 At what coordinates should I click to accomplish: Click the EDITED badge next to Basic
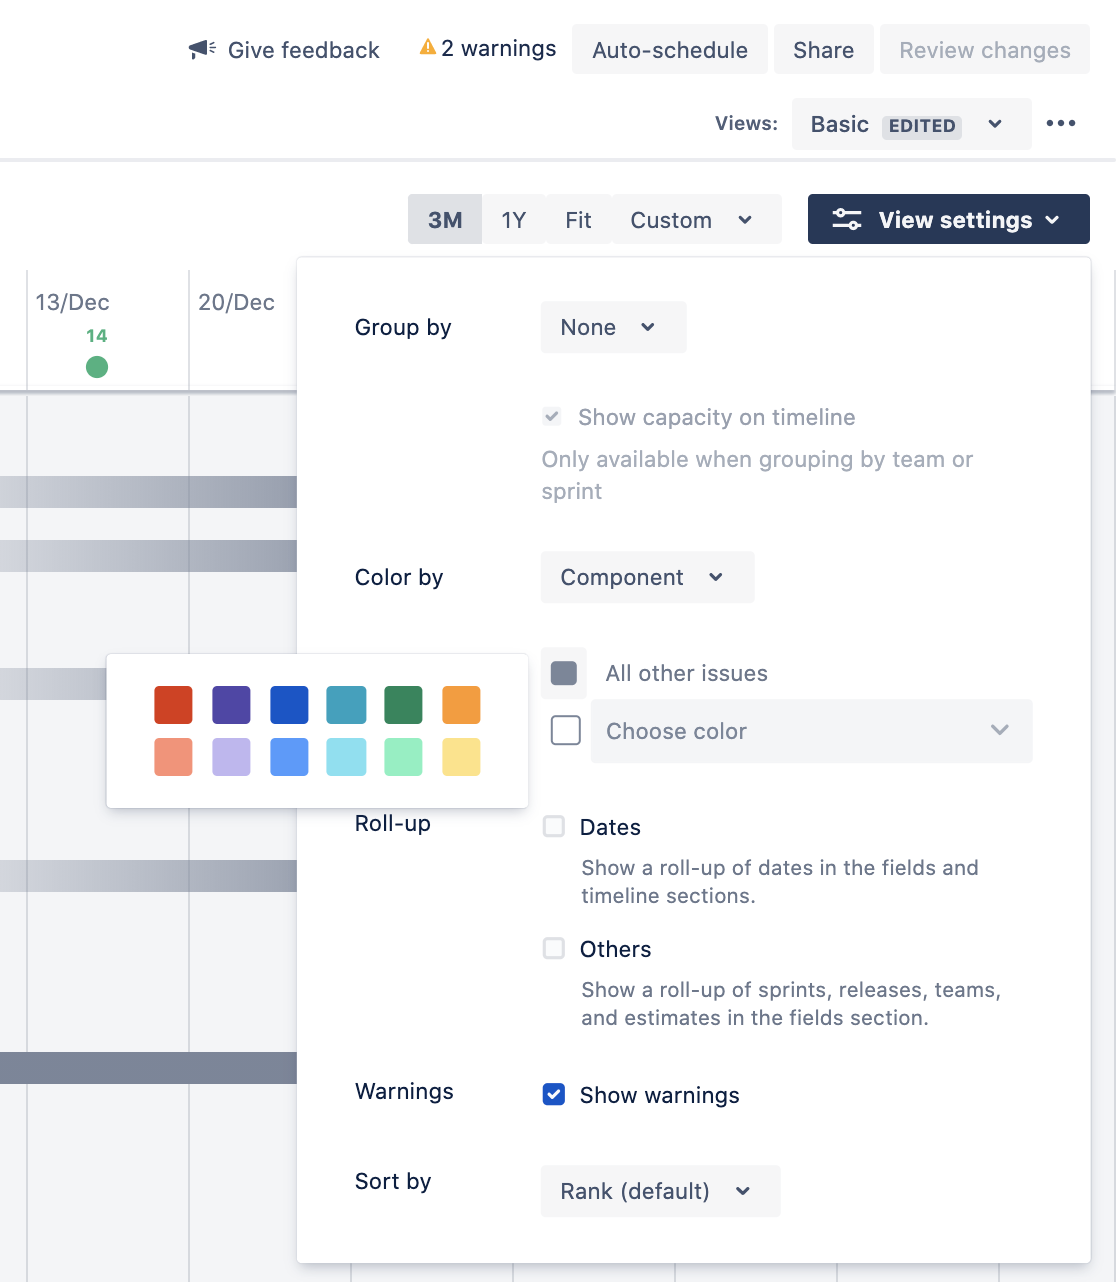coord(921,126)
